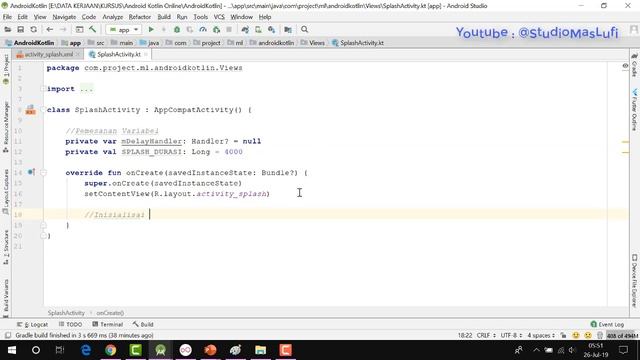Open the Resource Manager side panel
640x360 pixels.
pos(6,127)
